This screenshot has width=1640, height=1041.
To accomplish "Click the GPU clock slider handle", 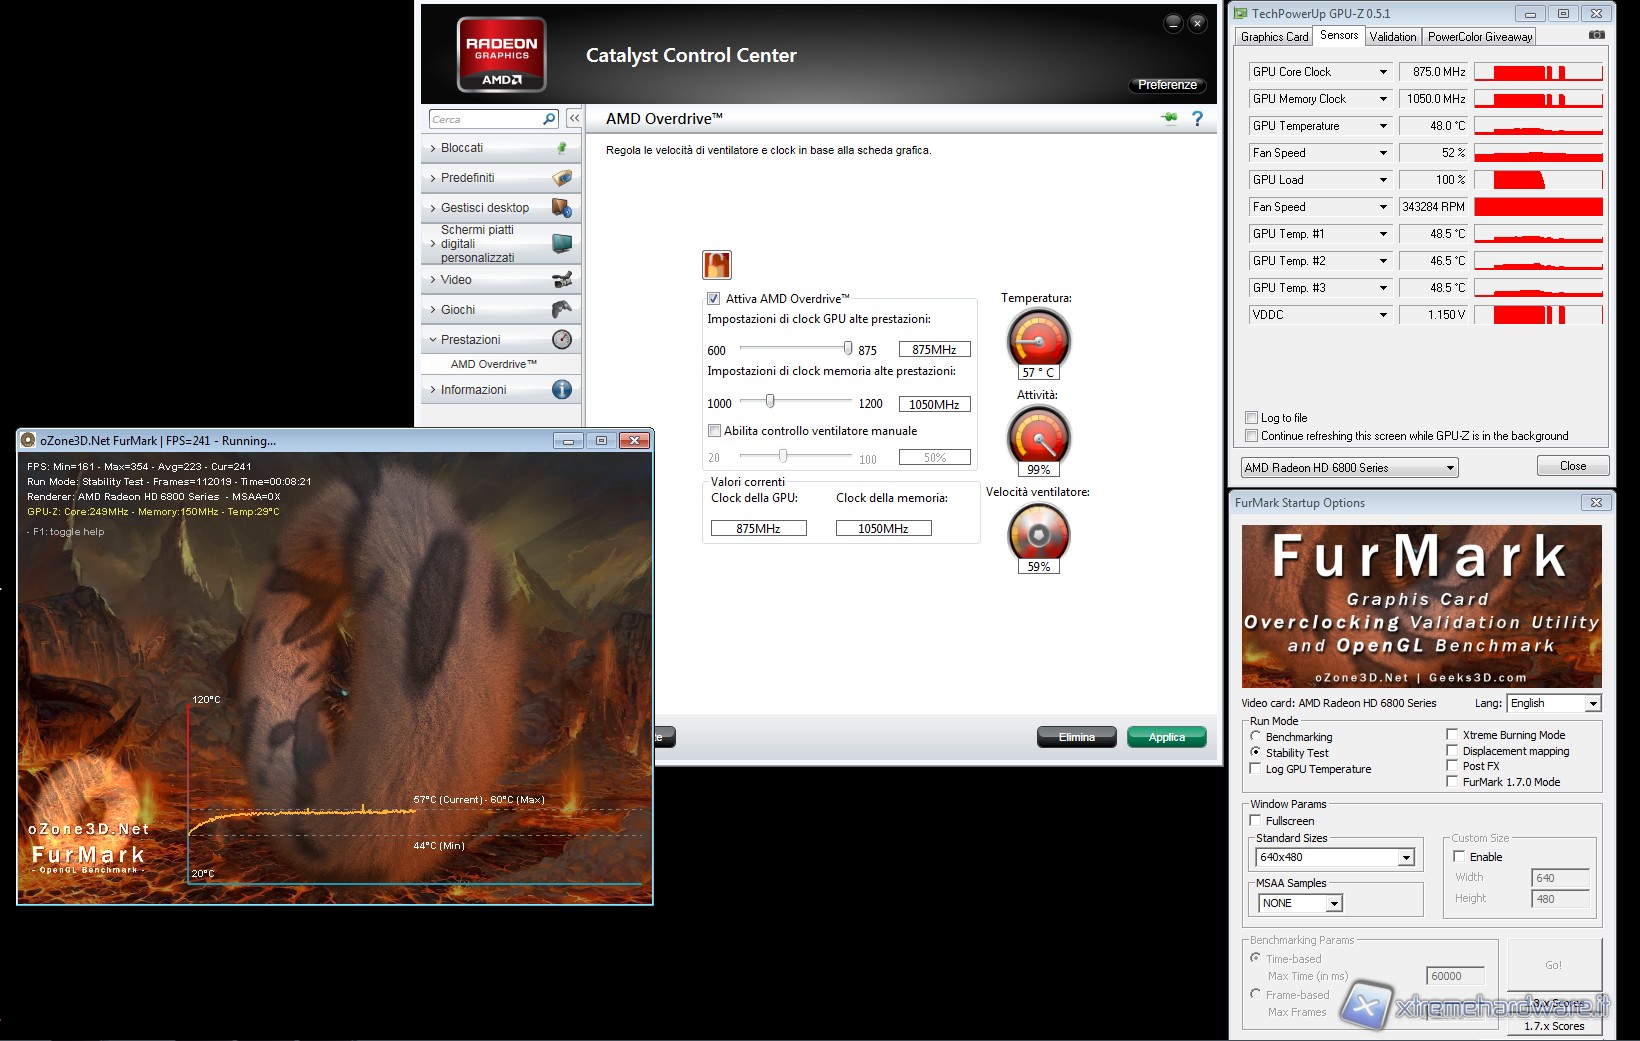I will (848, 348).
